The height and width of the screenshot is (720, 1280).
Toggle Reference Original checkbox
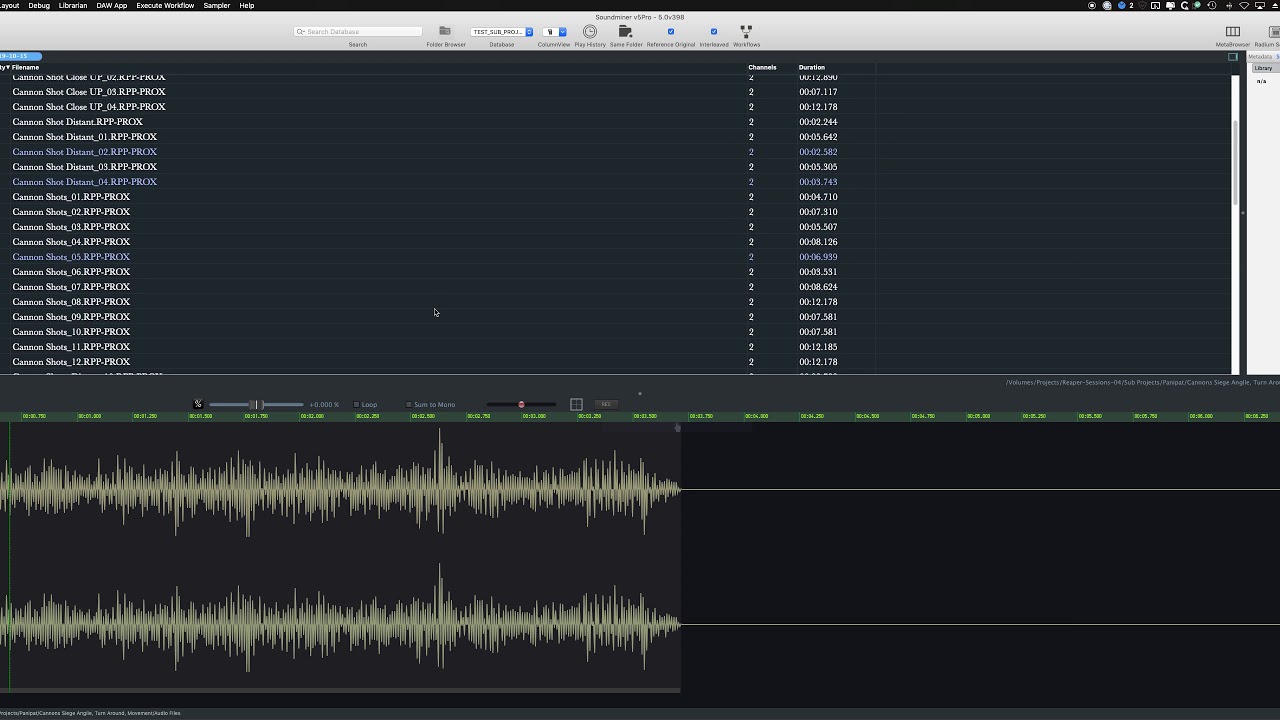[671, 31]
